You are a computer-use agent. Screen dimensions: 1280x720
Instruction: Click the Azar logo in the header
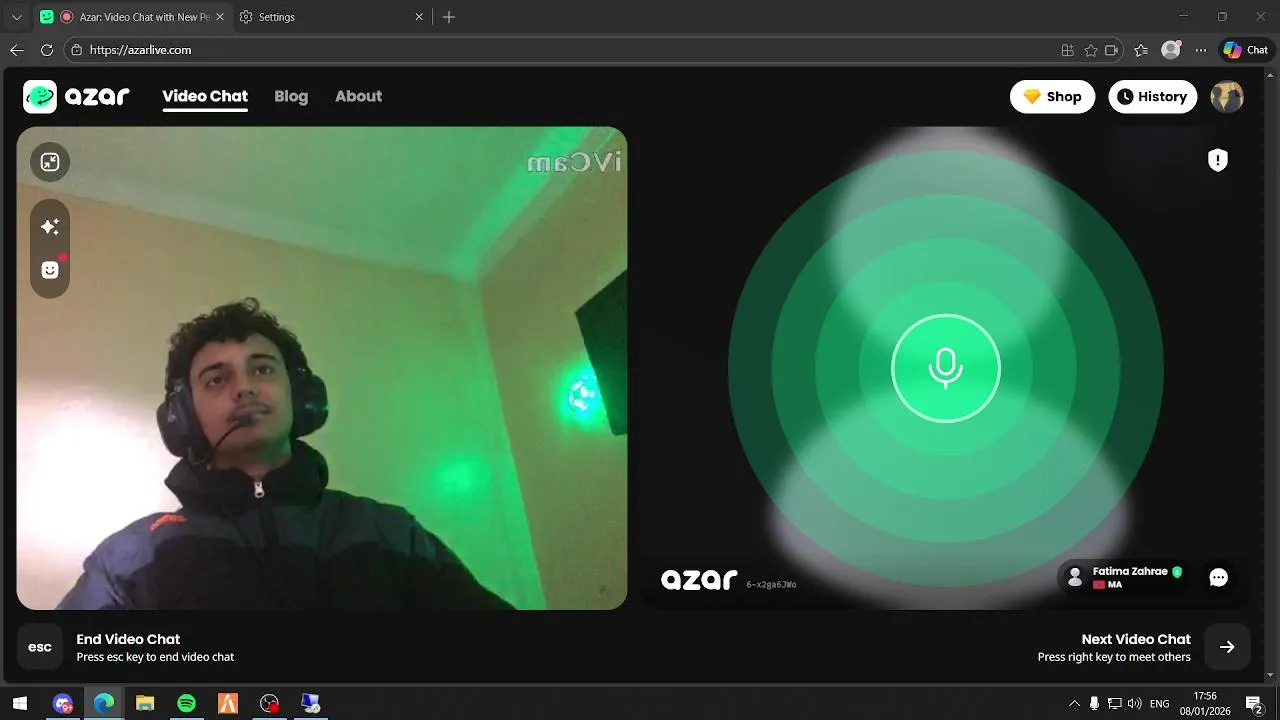pos(77,97)
